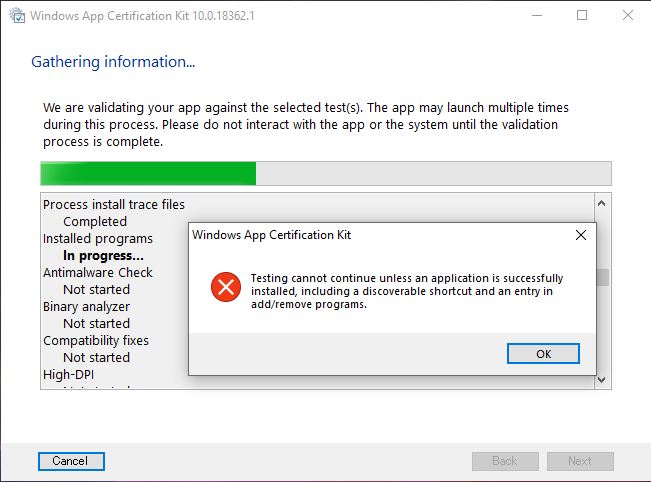
Task: Click the disabled Next button
Action: point(580,461)
